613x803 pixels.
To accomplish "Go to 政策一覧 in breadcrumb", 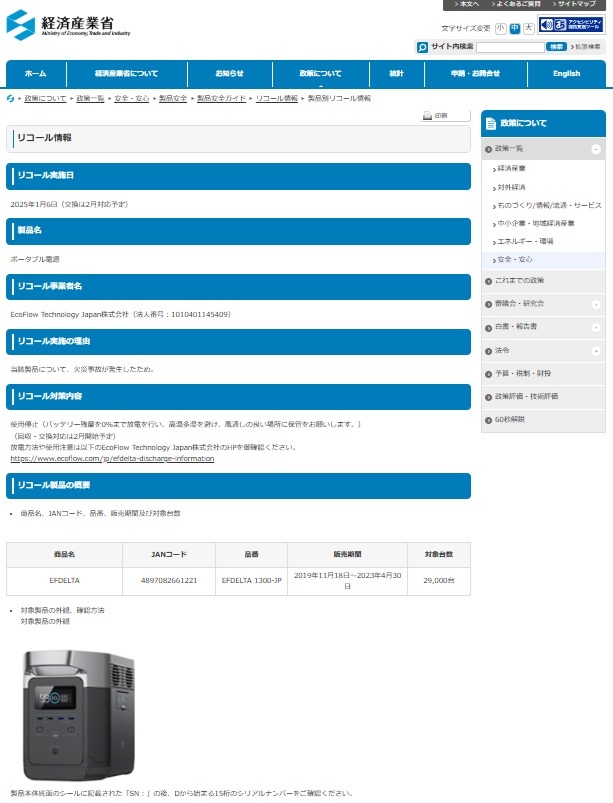I will coord(90,98).
